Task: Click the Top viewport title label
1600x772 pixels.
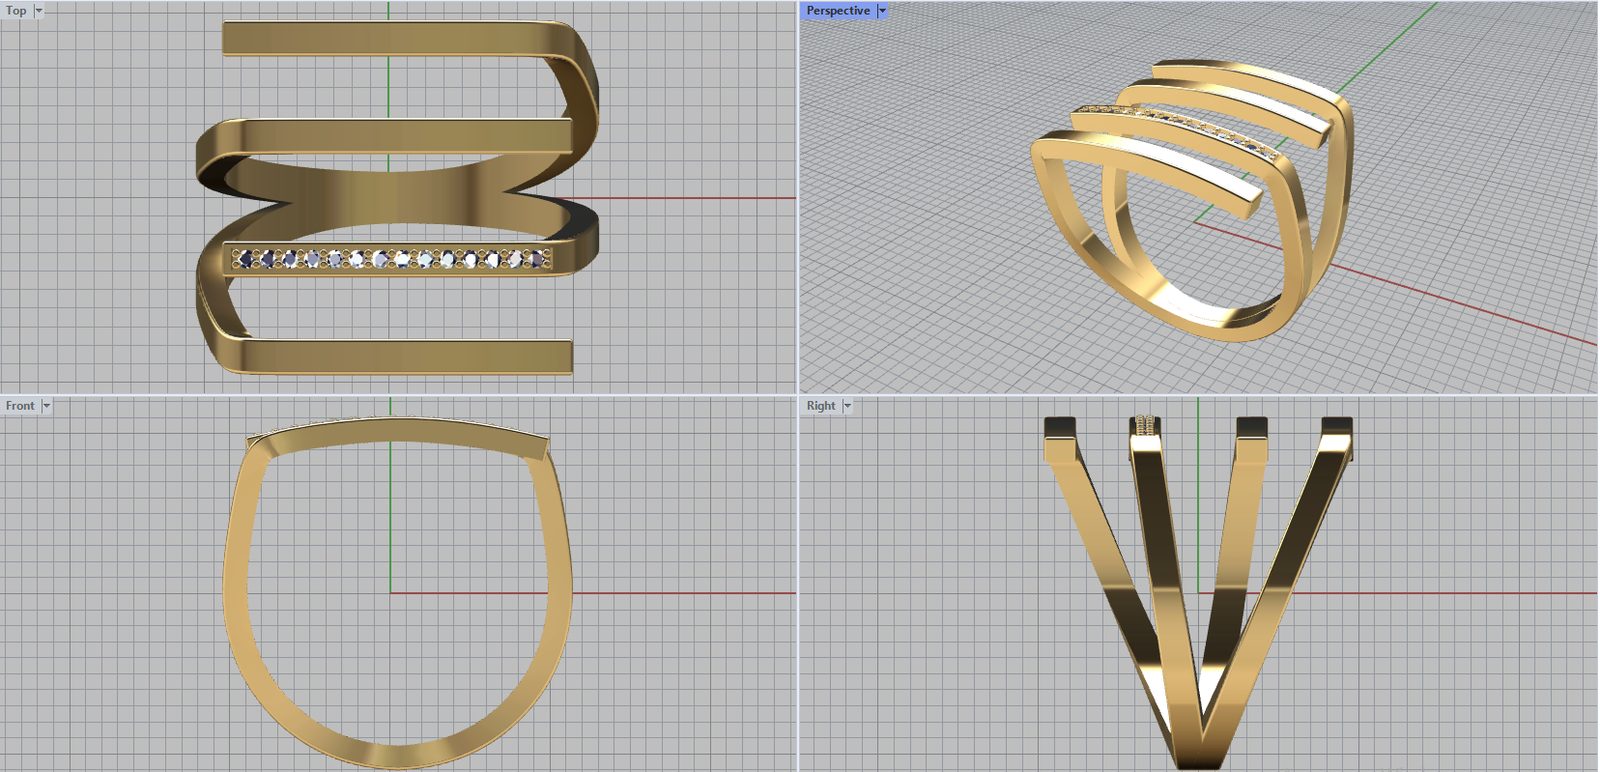Action: click(16, 11)
